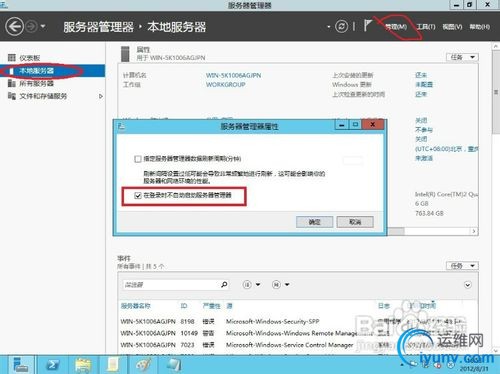
Task: Click the dashboard icon beside 仪表板
Action: tap(12, 58)
